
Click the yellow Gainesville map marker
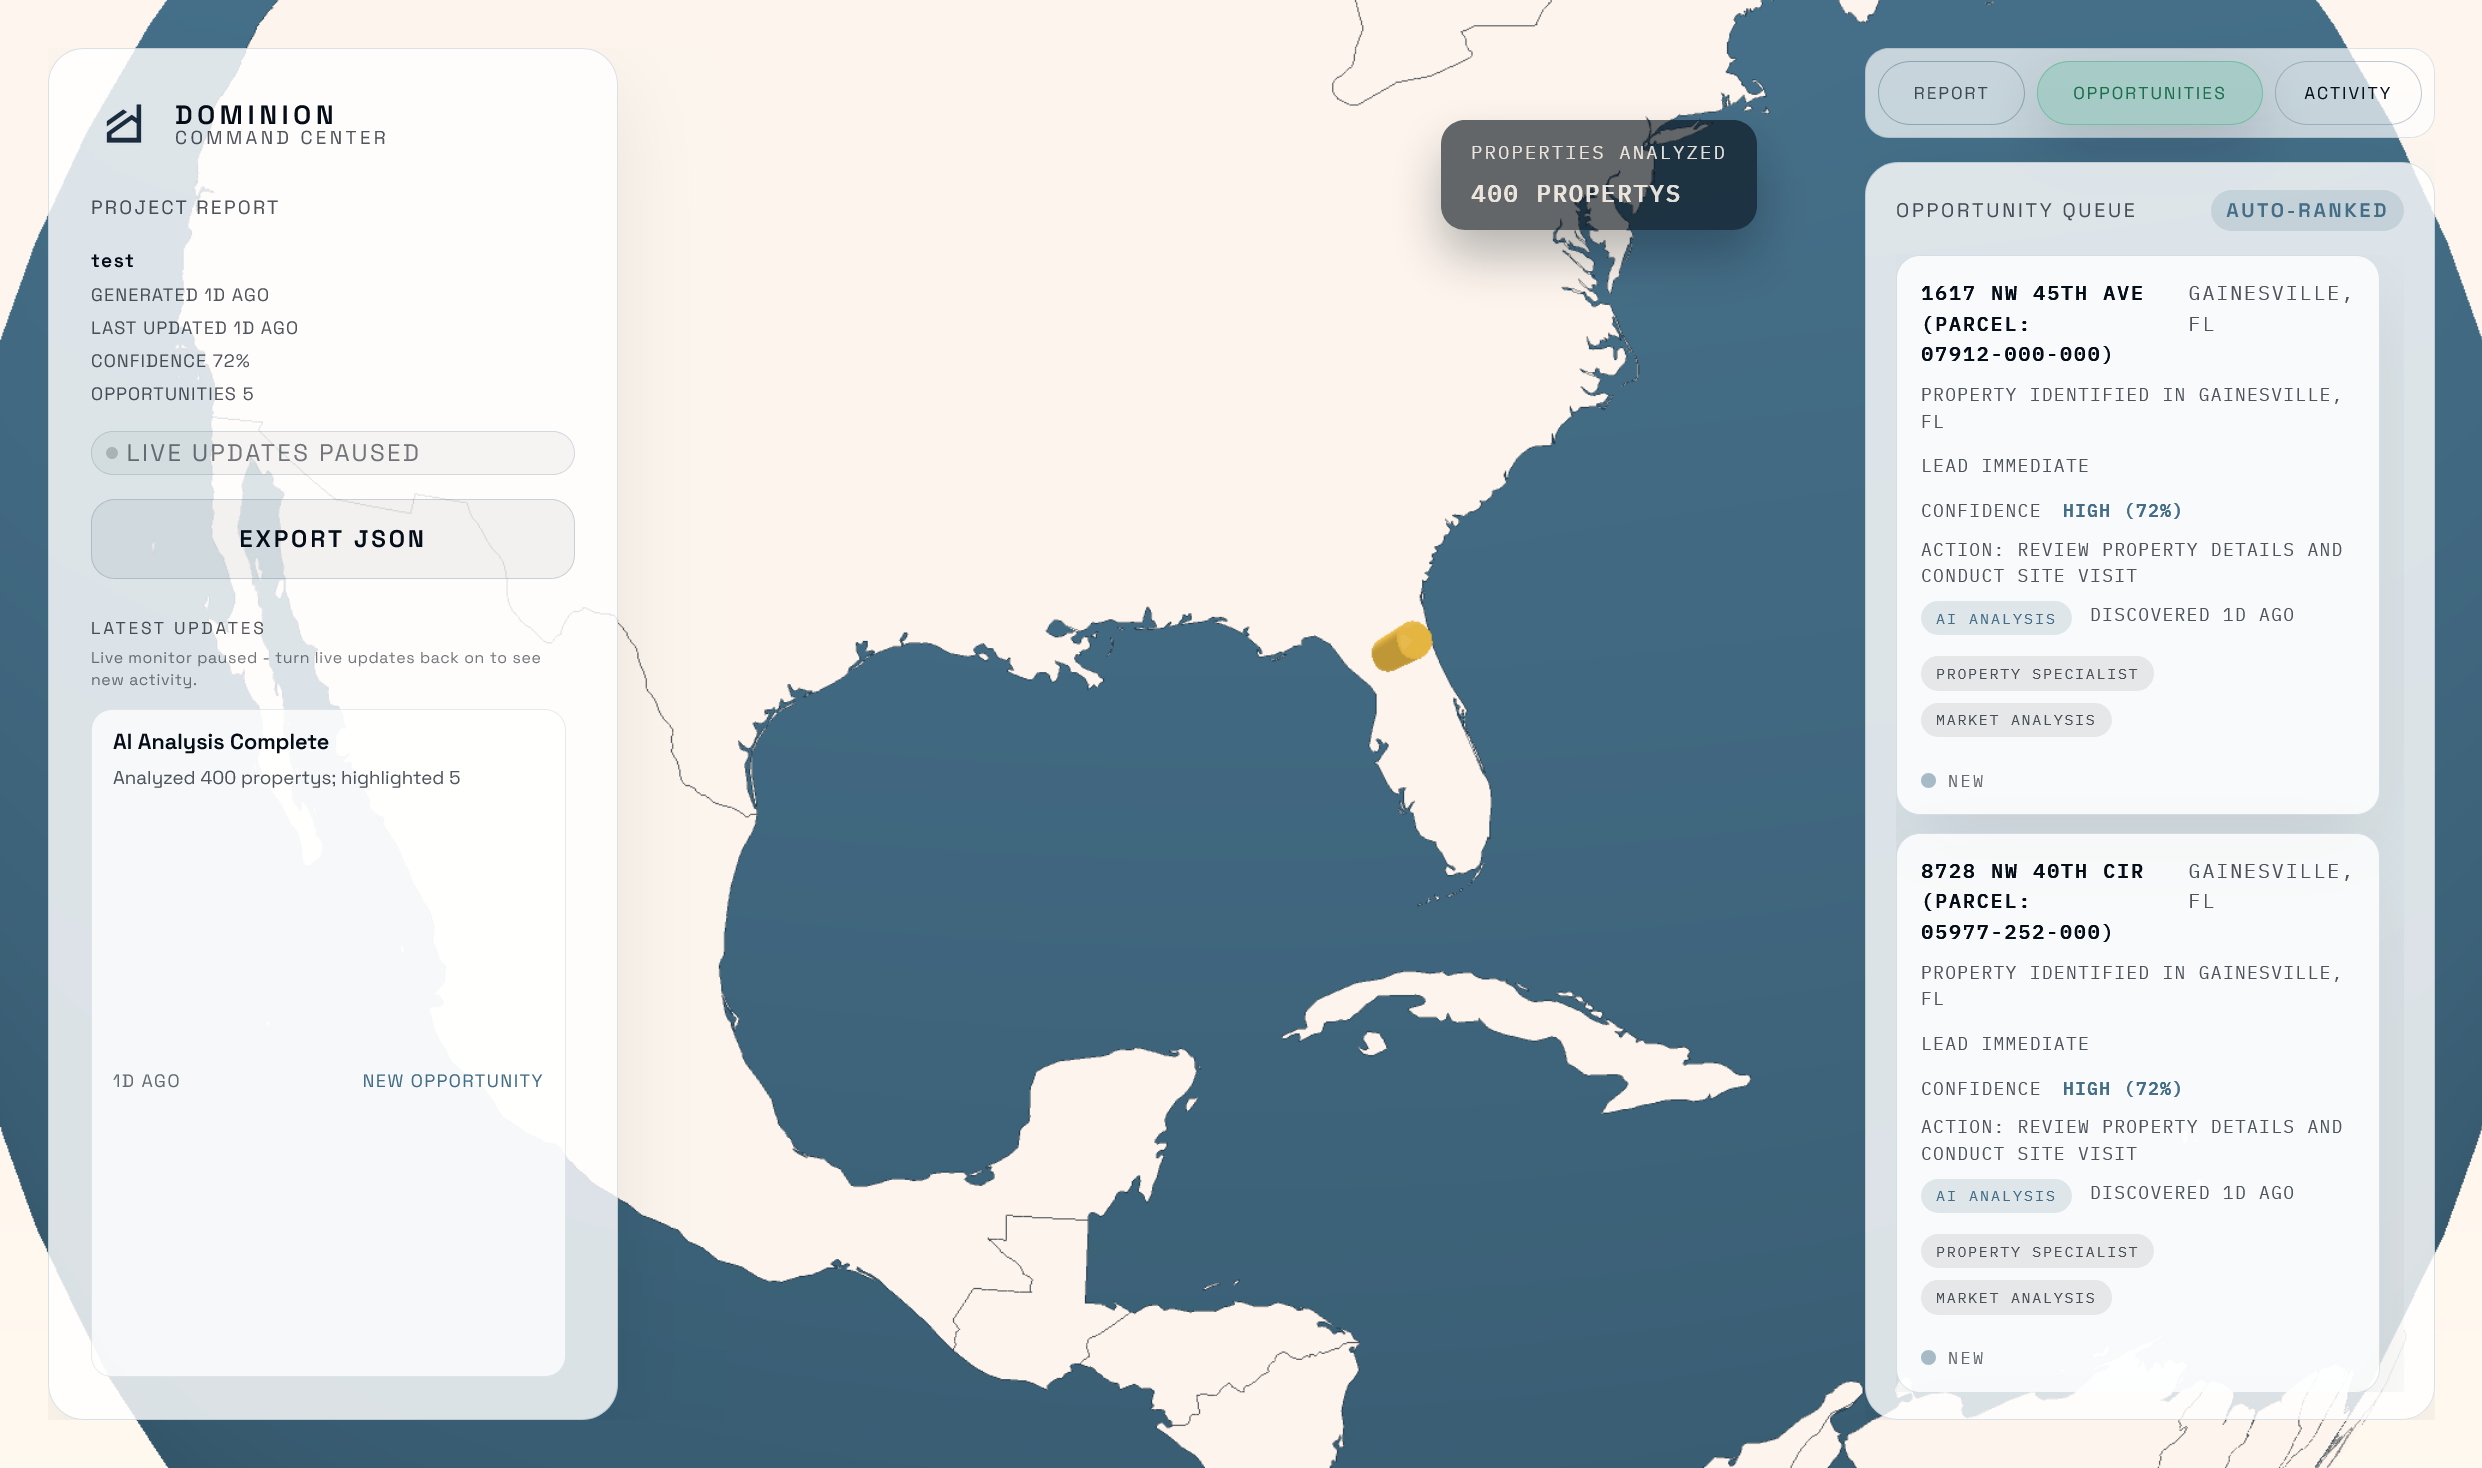1401,645
